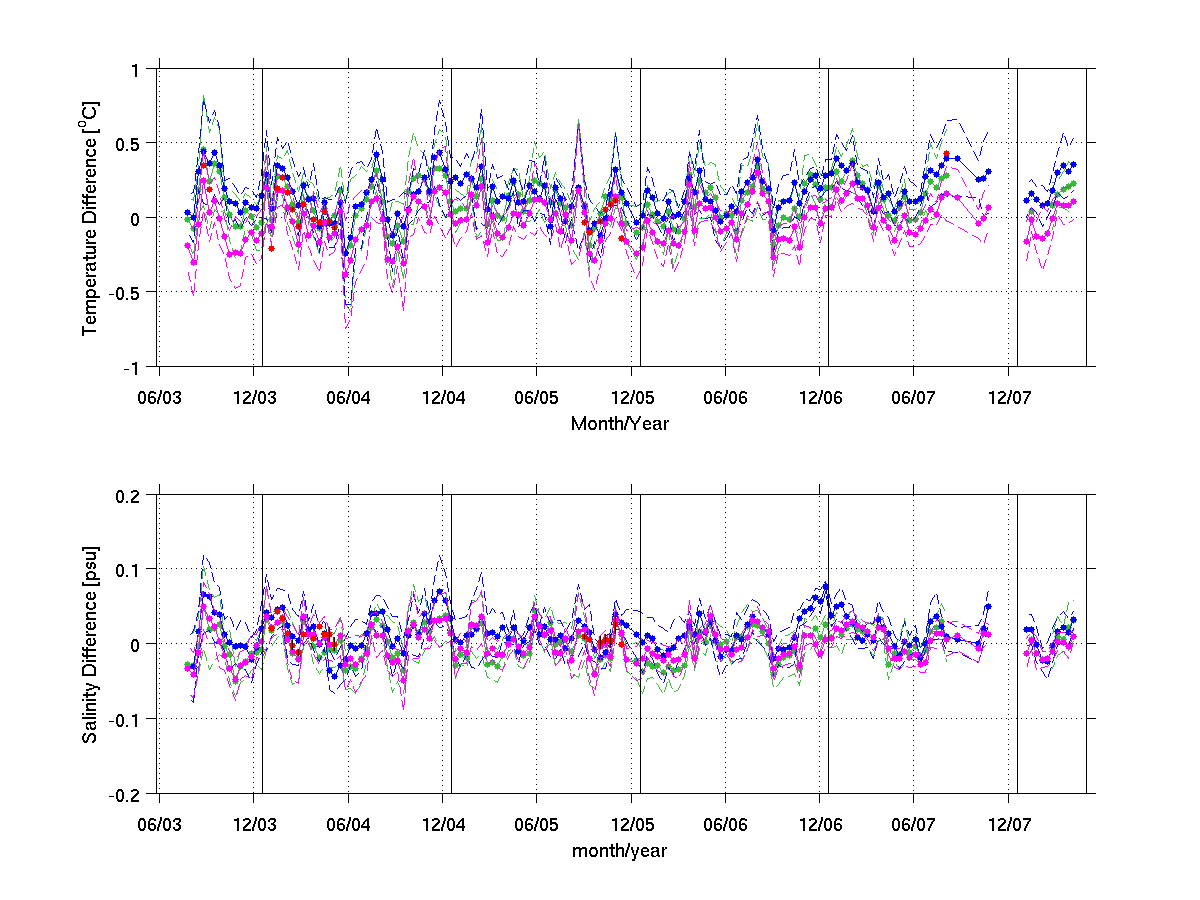The width and height of the screenshot is (1200, 900).
Task: Click '06/06' under the salinity plot
Action: pos(725,825)
